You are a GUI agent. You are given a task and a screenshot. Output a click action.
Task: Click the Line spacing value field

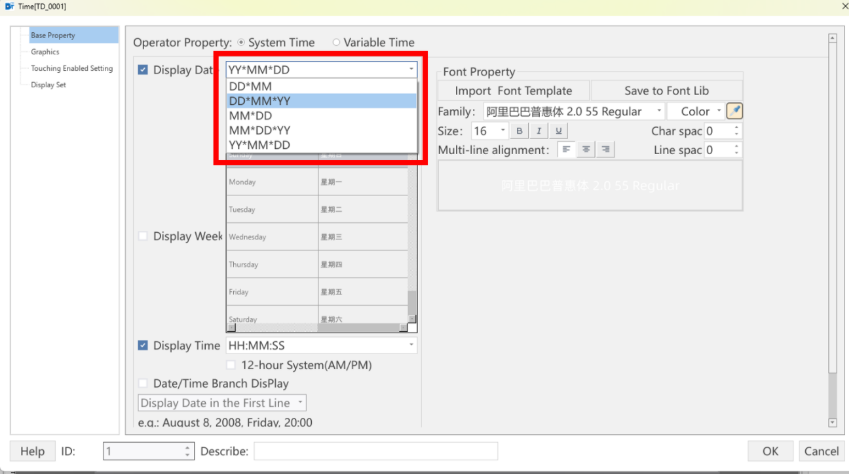(x=718, y=150)
